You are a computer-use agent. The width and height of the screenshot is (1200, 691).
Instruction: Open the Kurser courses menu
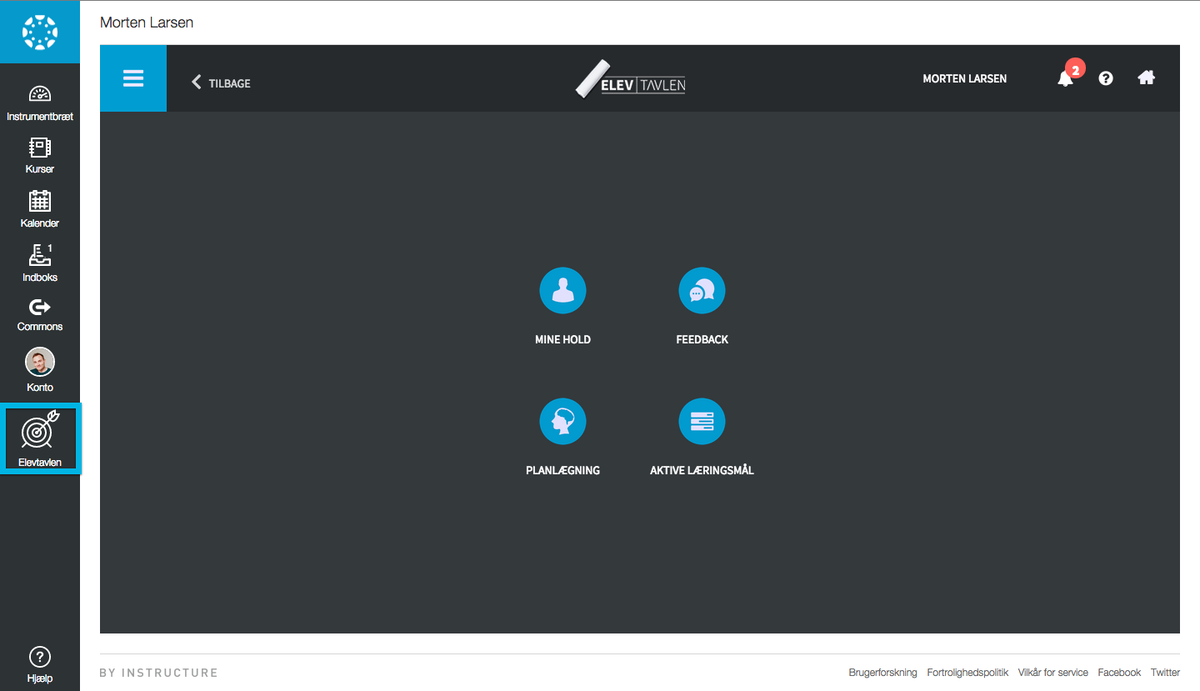[x=40, y=156]
